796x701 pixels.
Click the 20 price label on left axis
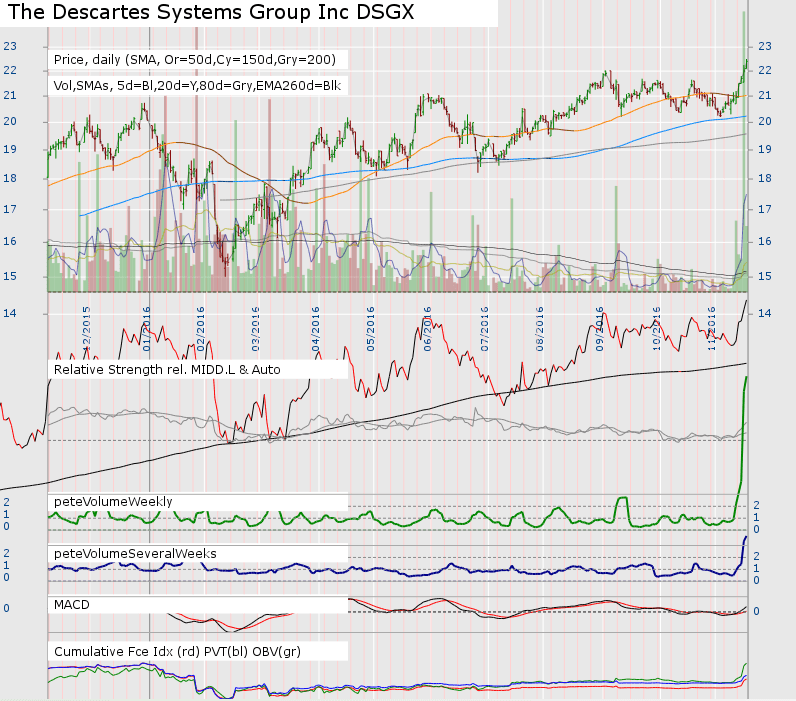(x=10, y=121)
